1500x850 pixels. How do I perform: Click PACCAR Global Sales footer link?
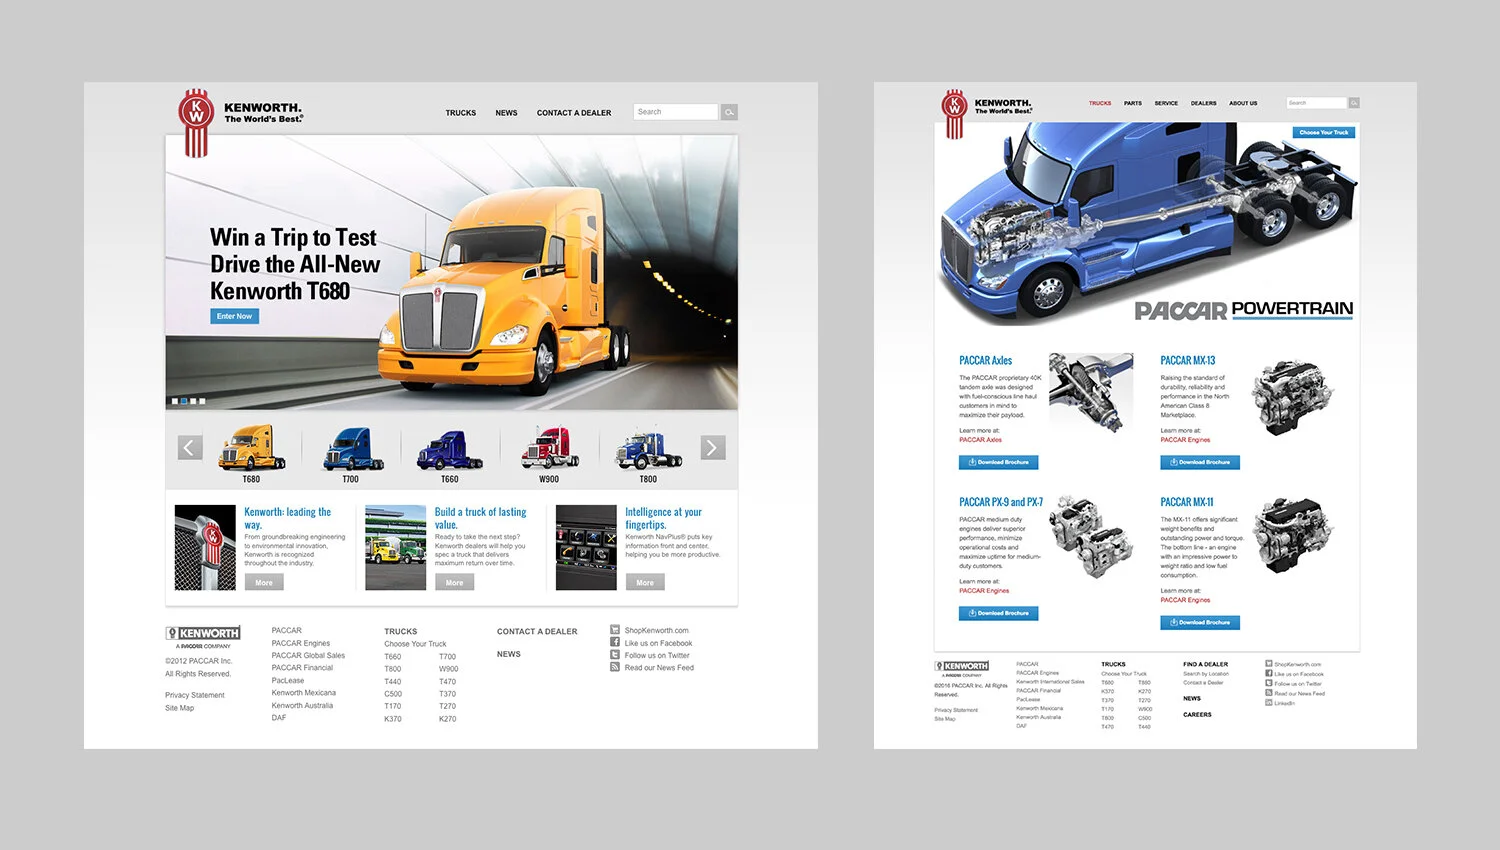tap(308, 656)
